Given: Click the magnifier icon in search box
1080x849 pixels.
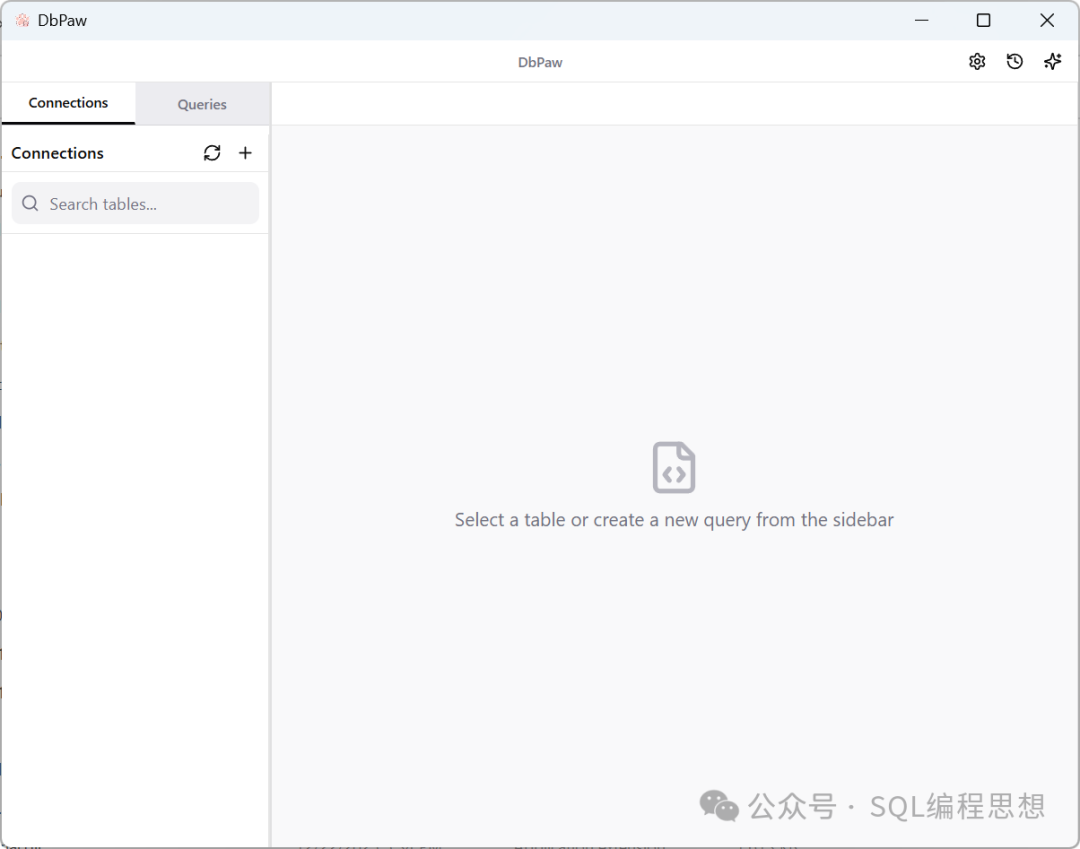Looking at the screenshot, I should [x=30, y=204].
